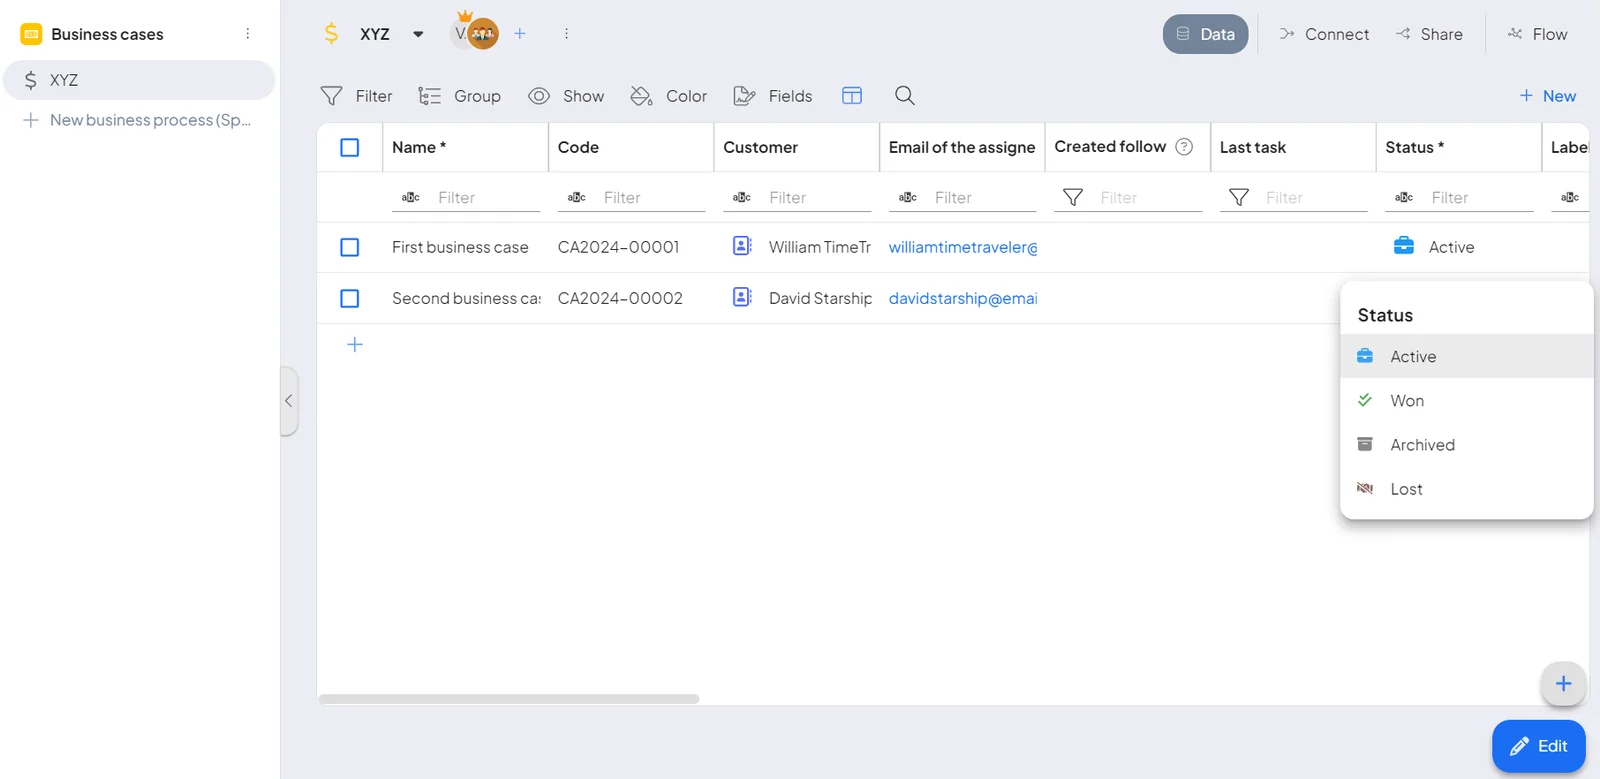Choose Active in the Status menu
The width and height of the screenshot is (1600, 779).
point(1466,356)
